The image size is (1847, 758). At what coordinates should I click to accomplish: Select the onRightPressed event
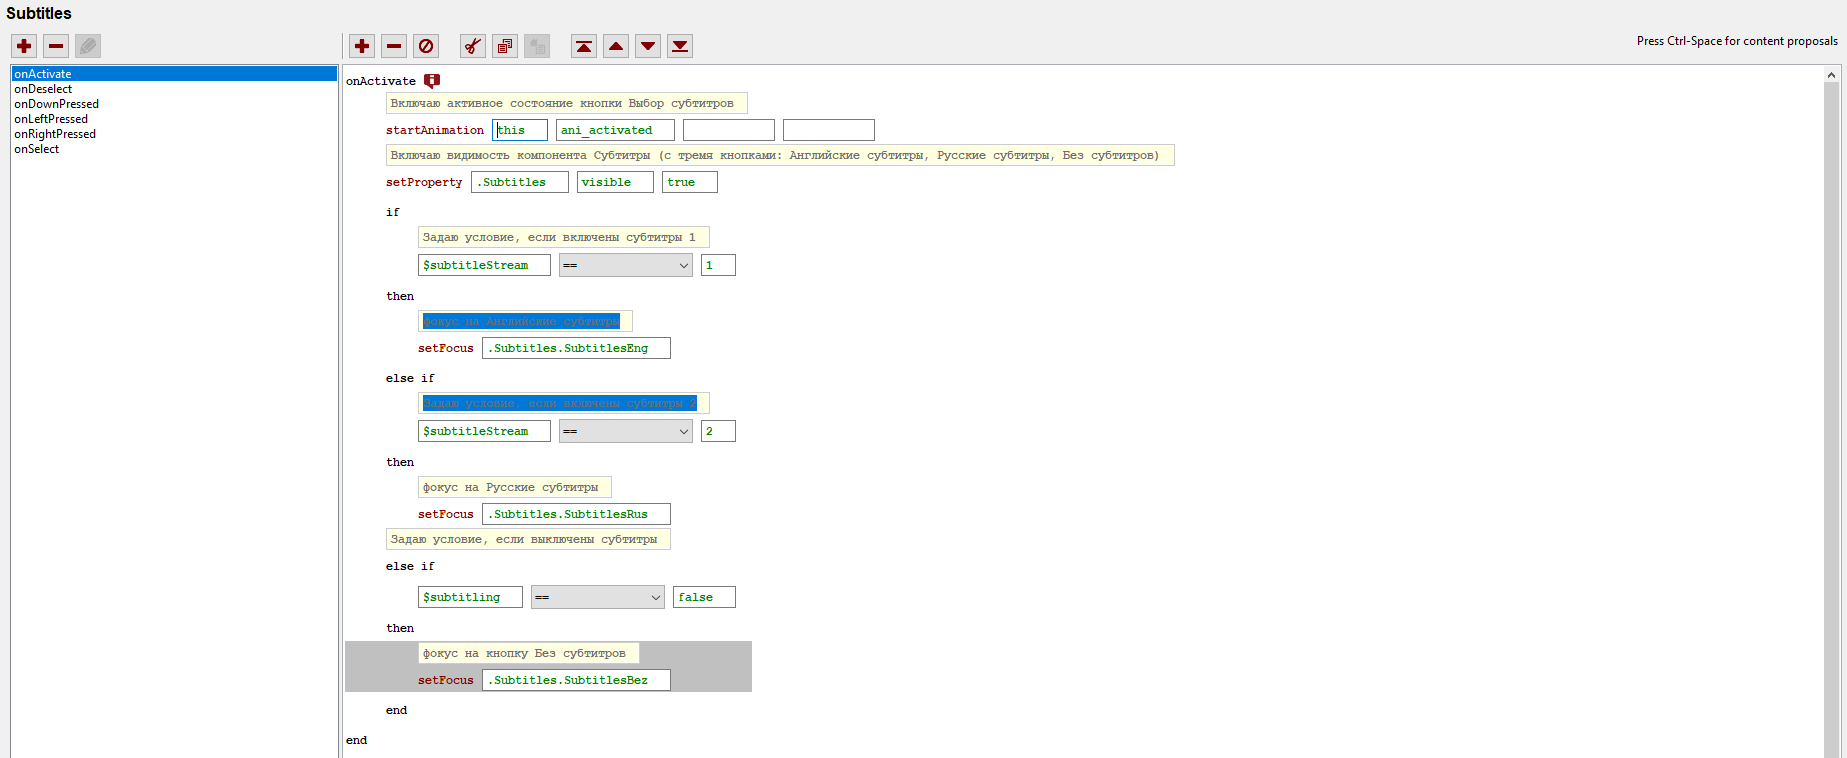55,134
